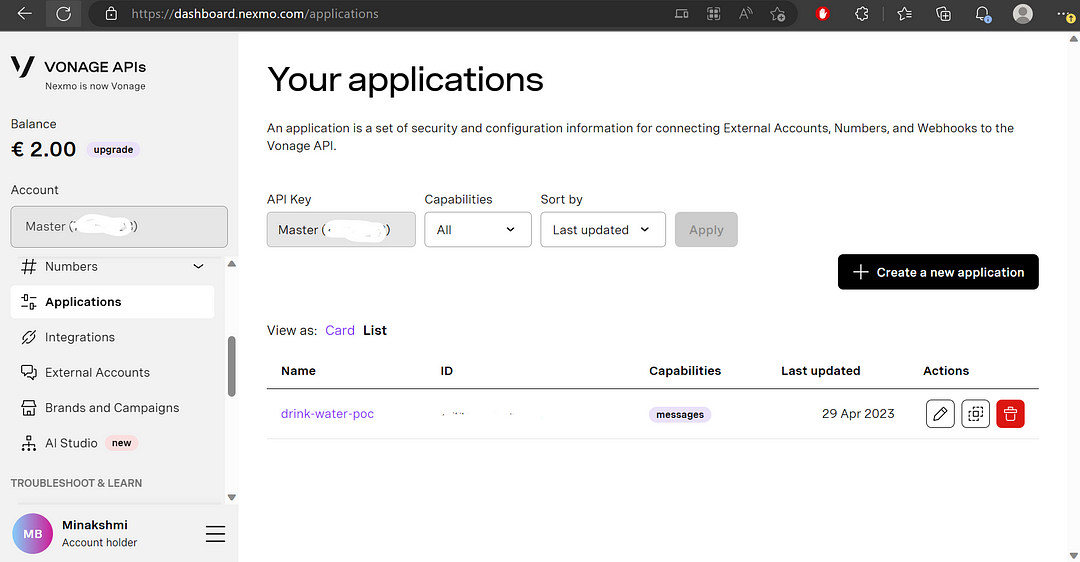Open the browser profile avatar
Image resolution: width=1080 pixels, height=562 pixels.
tap(1023, 14)
